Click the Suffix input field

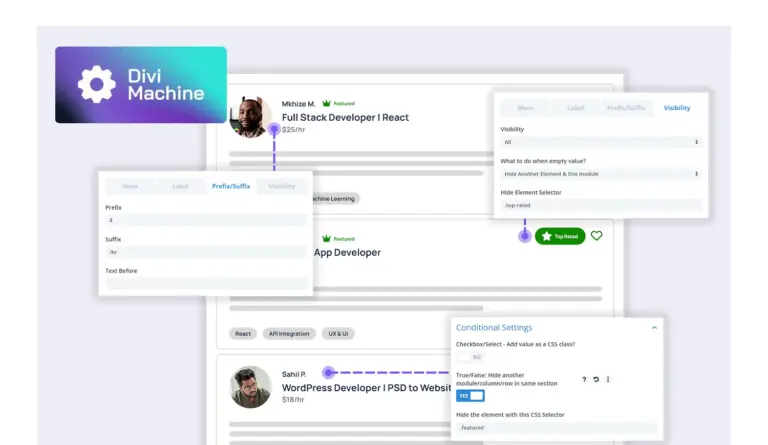(x=206, y=252)
